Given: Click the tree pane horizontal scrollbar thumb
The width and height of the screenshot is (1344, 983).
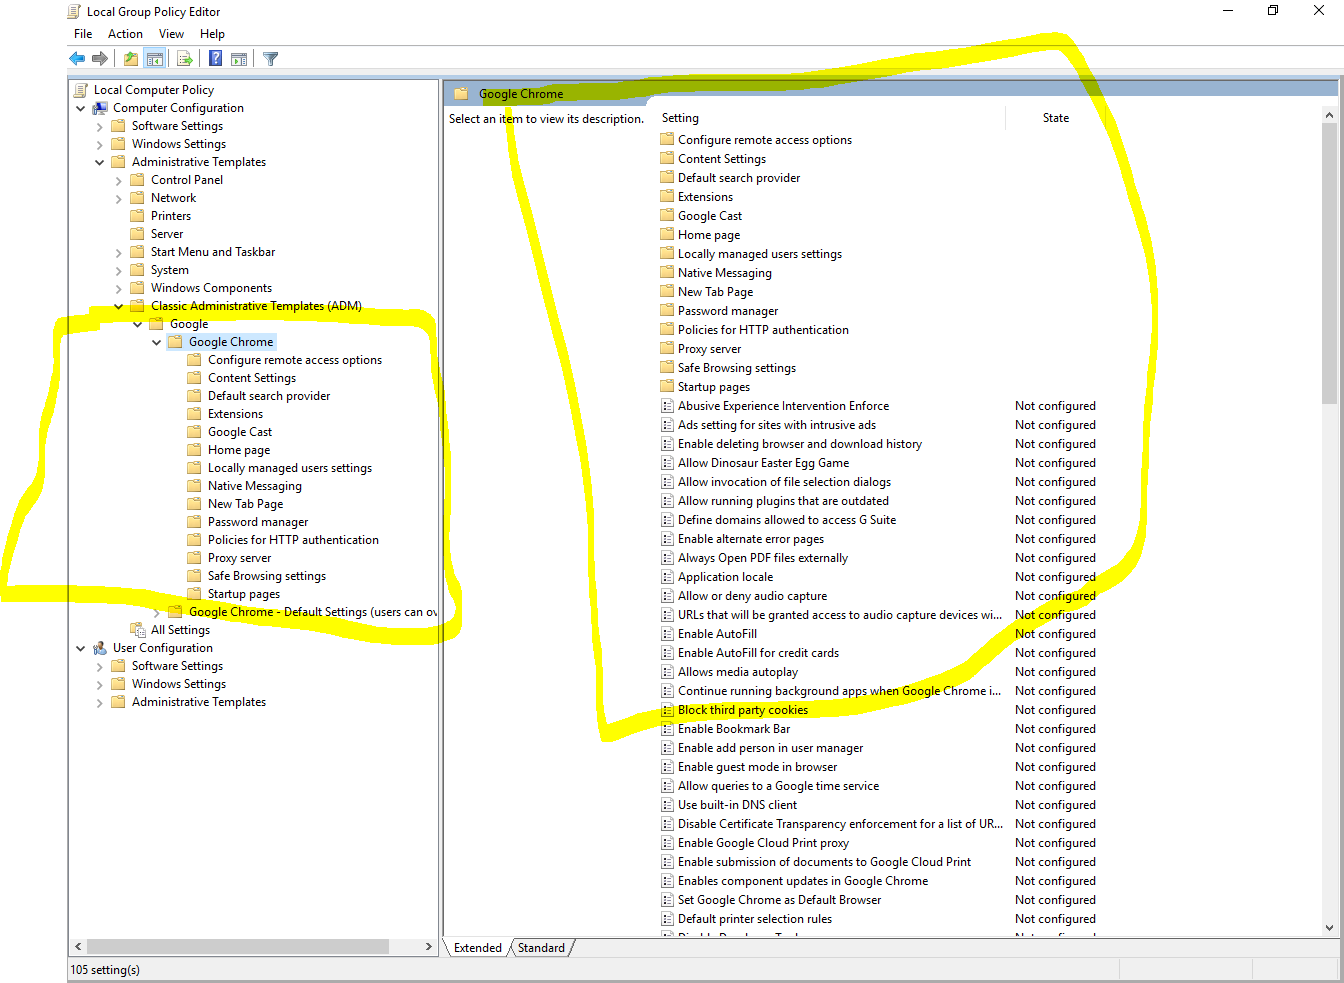Looking at the screenshot, I should (x=238, y=946).
